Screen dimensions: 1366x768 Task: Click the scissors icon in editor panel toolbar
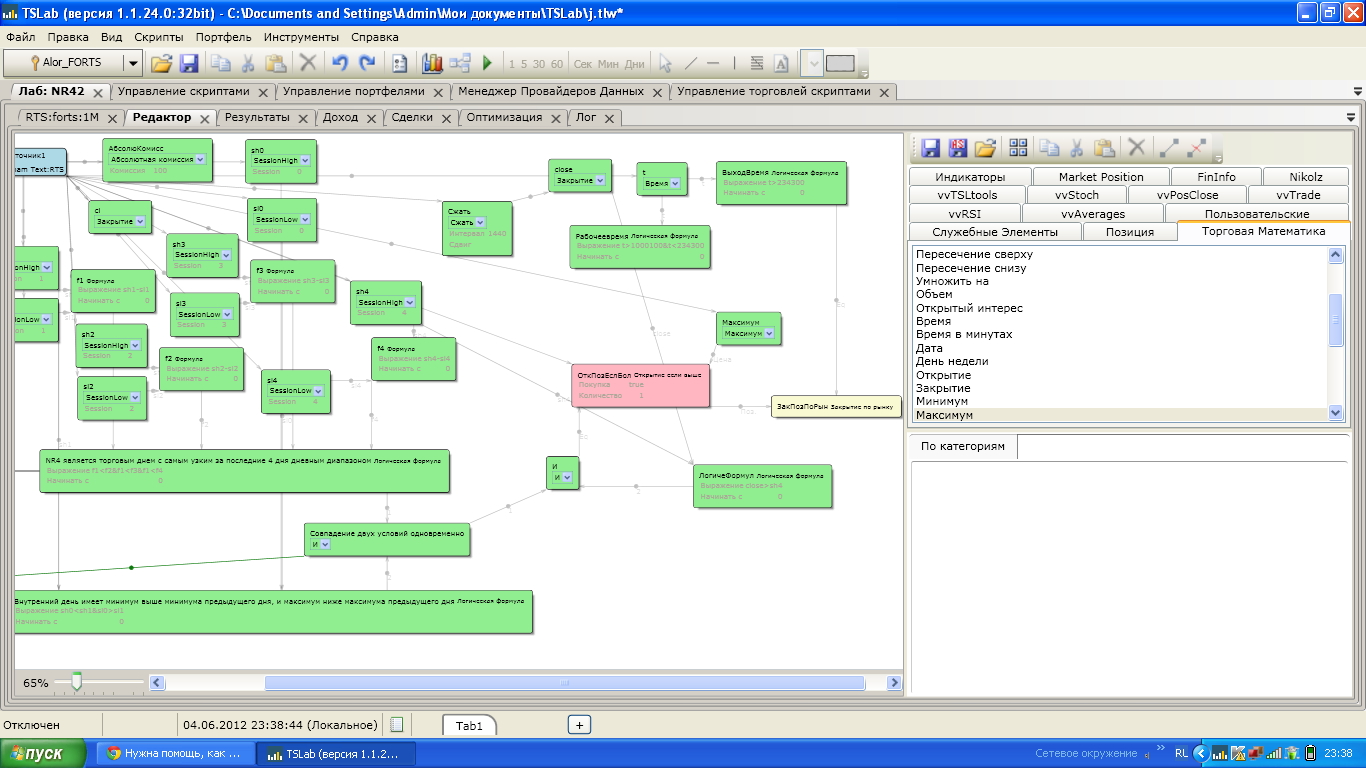[x=1077, y=147]
